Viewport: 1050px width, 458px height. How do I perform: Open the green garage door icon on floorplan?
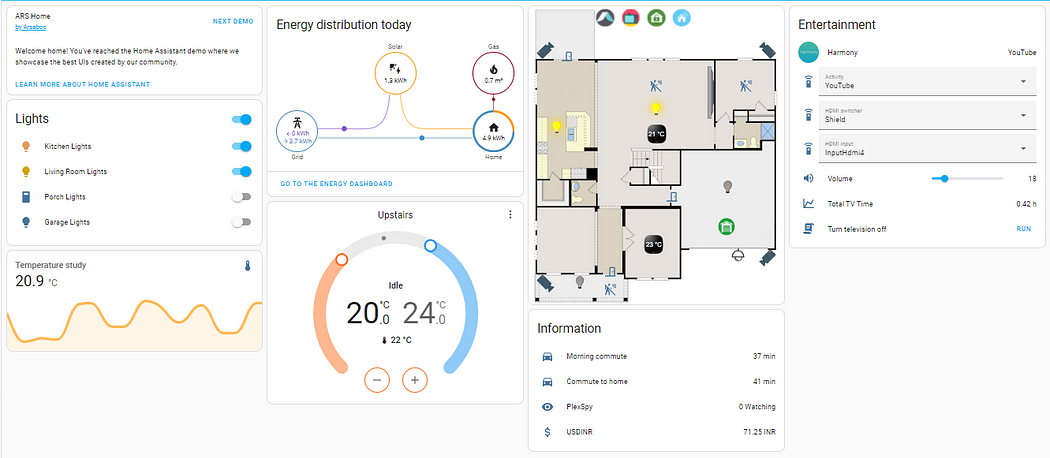pyautogui.click(x=725, y=227)
